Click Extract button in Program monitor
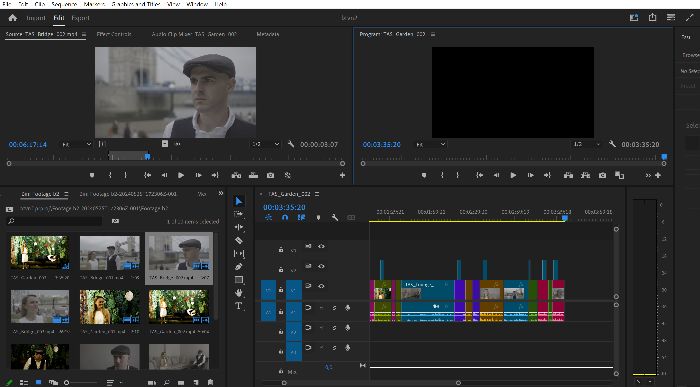 [x=585, y=175]
